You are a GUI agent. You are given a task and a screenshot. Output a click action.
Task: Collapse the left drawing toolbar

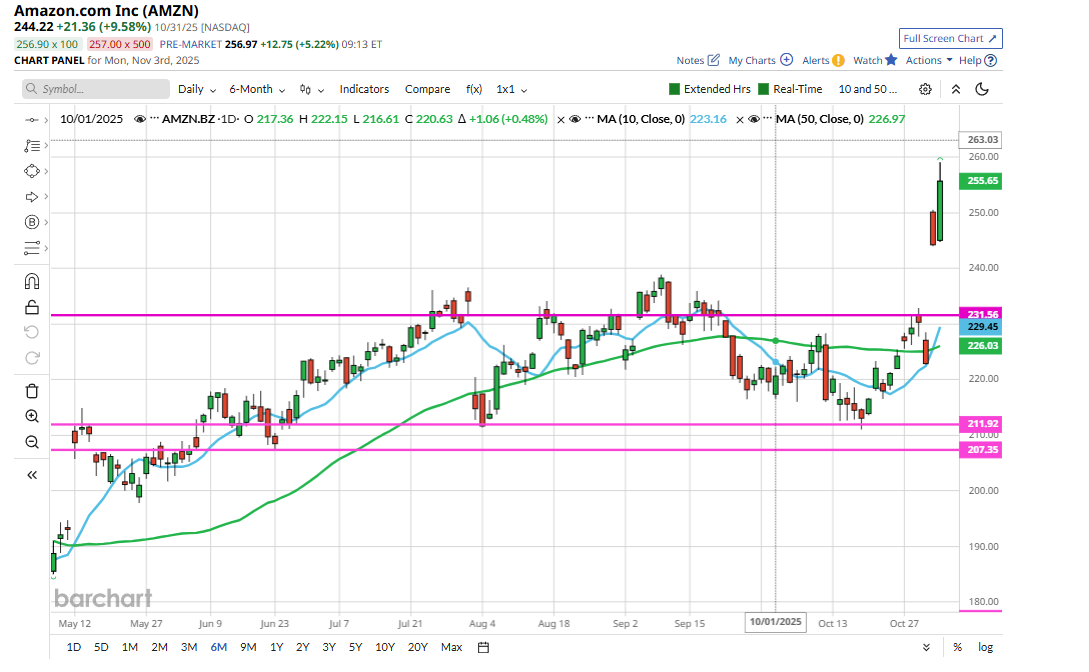coord(32,475)
